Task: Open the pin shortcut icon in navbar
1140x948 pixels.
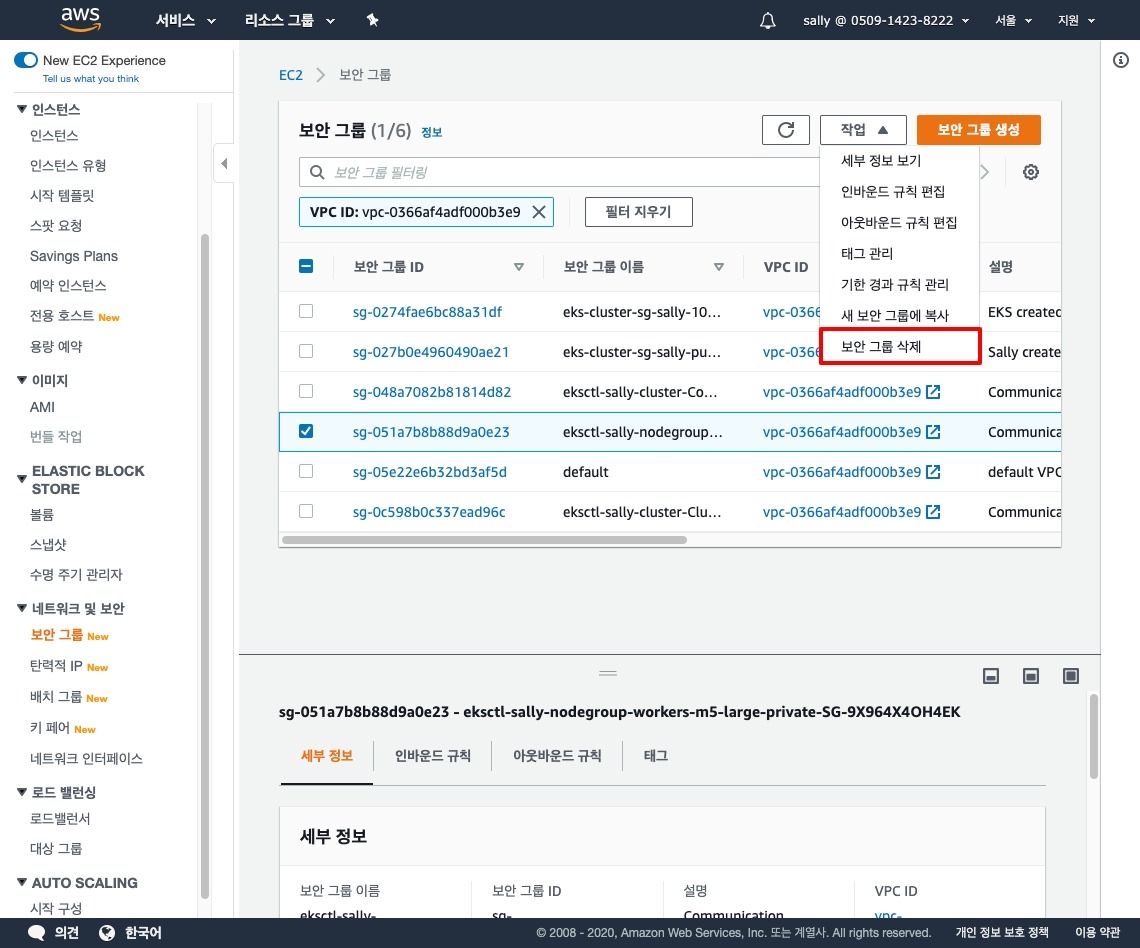Action: (372, 20)
